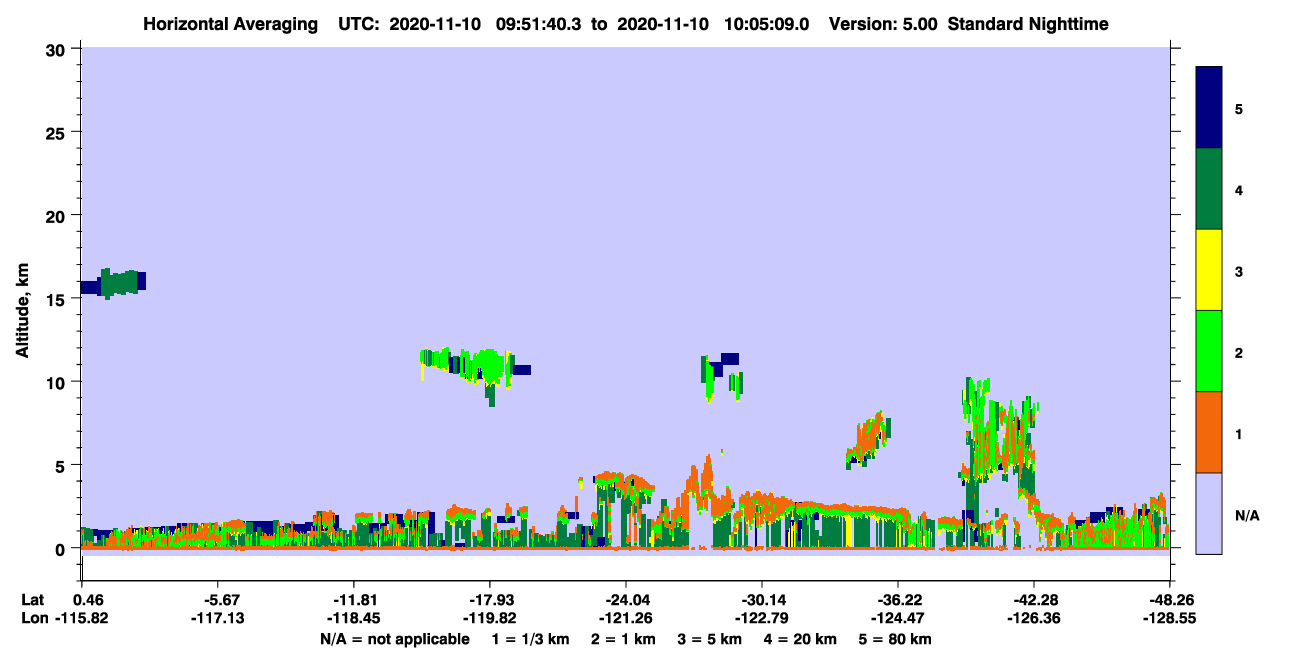
Task: Click the longitude value -122.79
Action: tap(762, 618)
